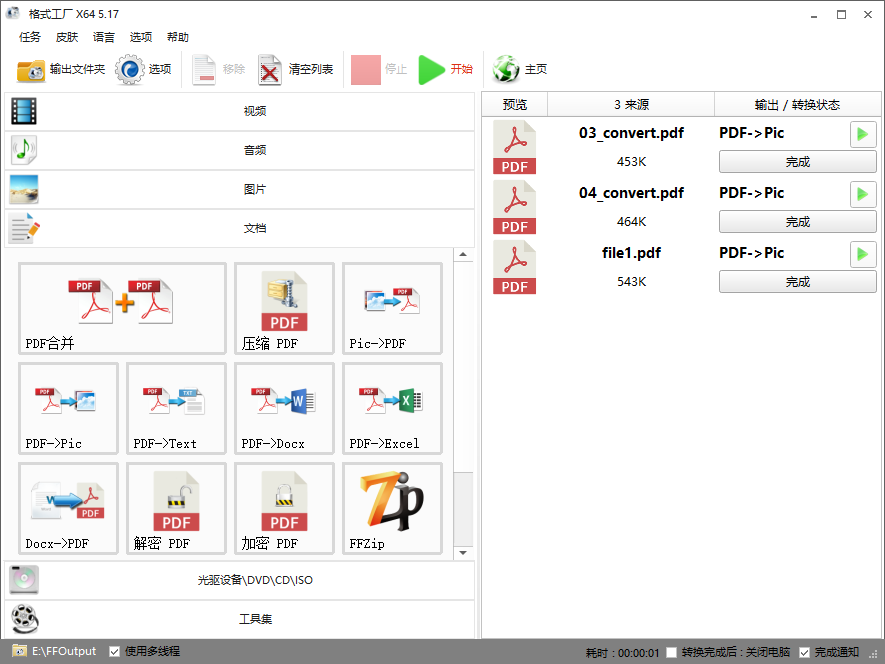This screenshot has height=664, width=885.
Task: Enable 关闭电脑 shutdown after conversion checkbox
Action: [x=672, y=652]
